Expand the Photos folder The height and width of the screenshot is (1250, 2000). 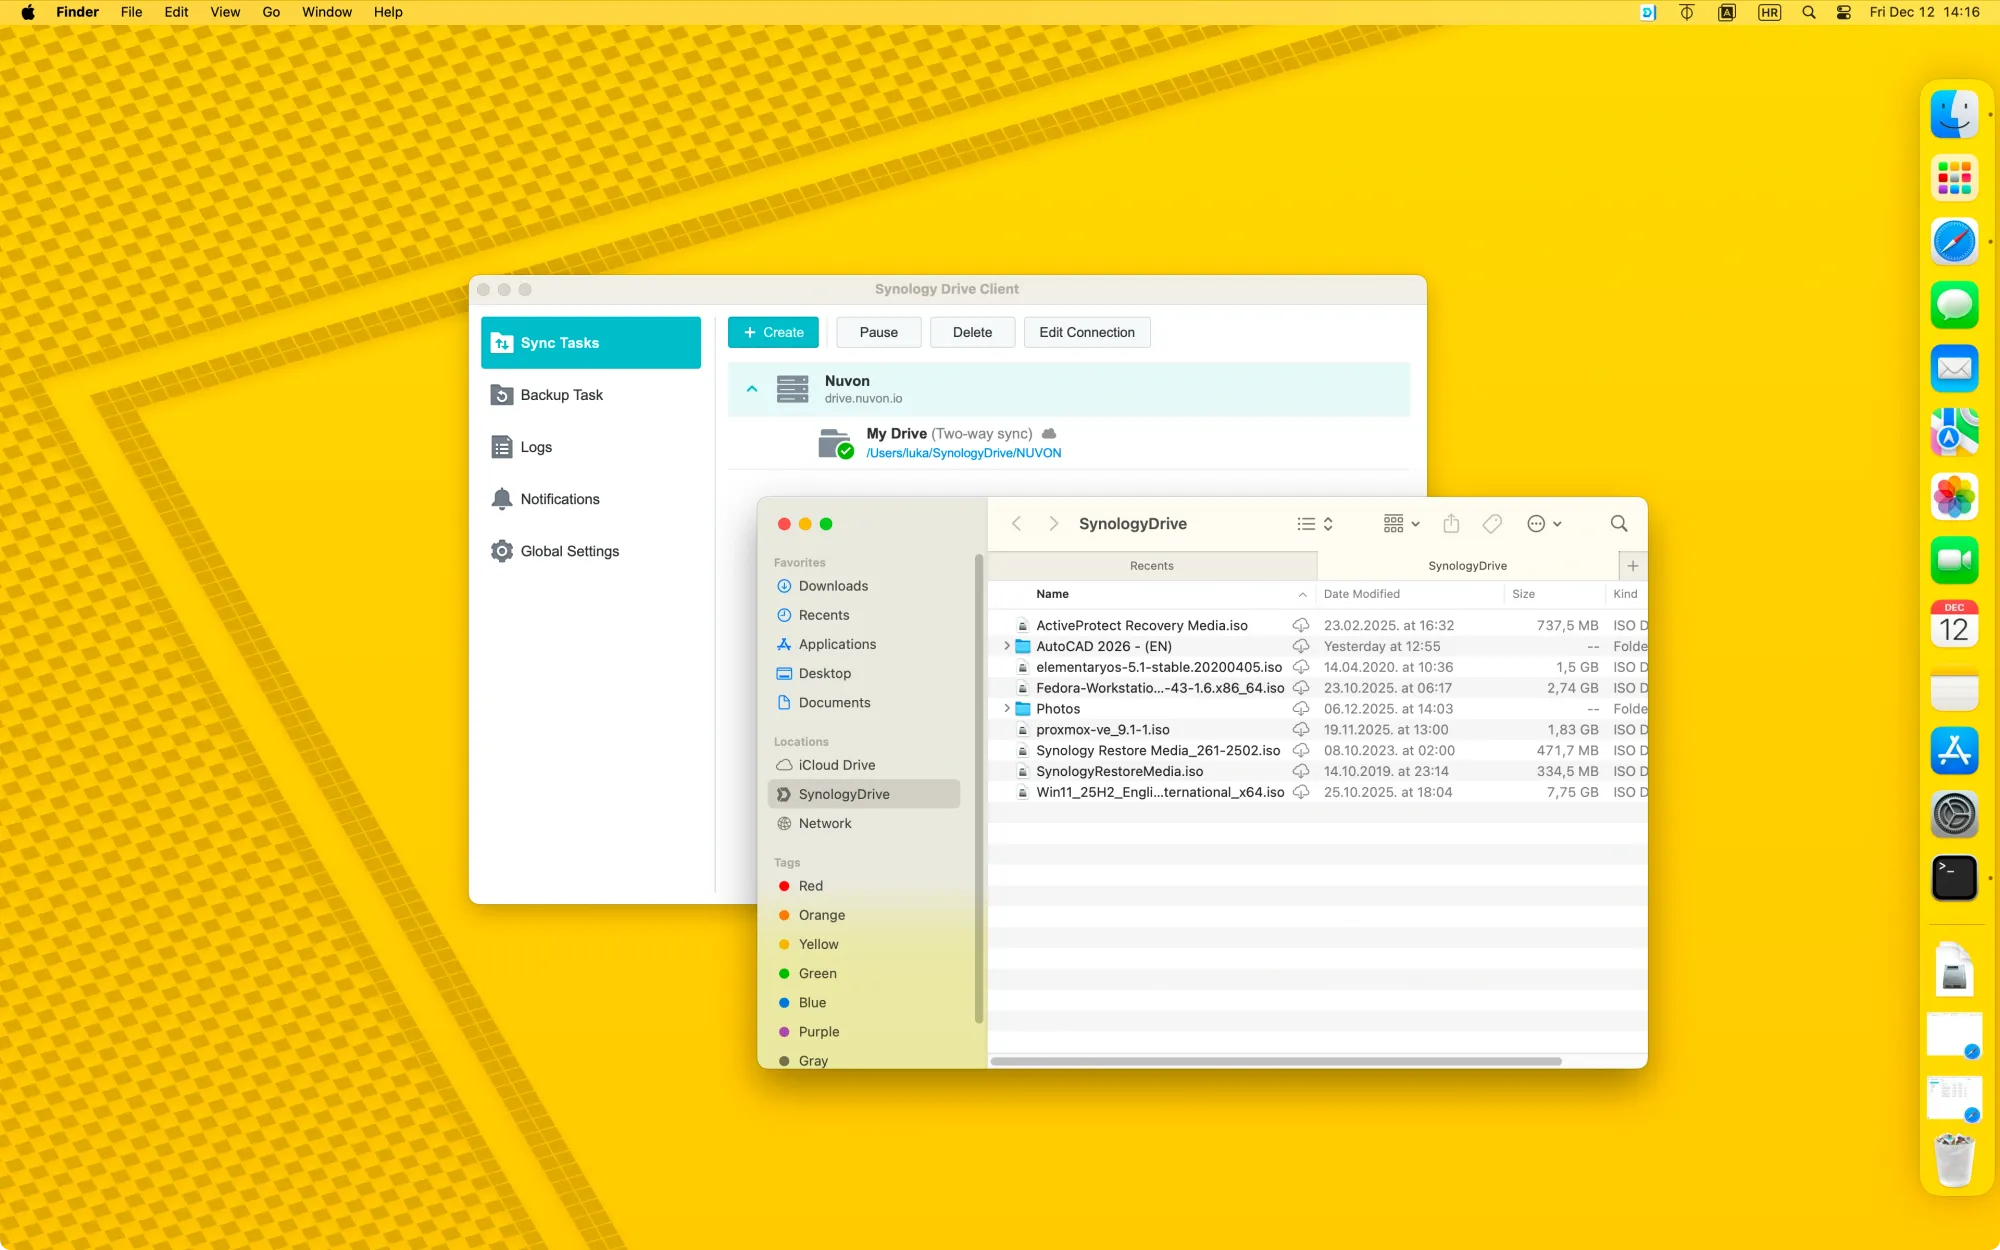tap(1006, 709)
